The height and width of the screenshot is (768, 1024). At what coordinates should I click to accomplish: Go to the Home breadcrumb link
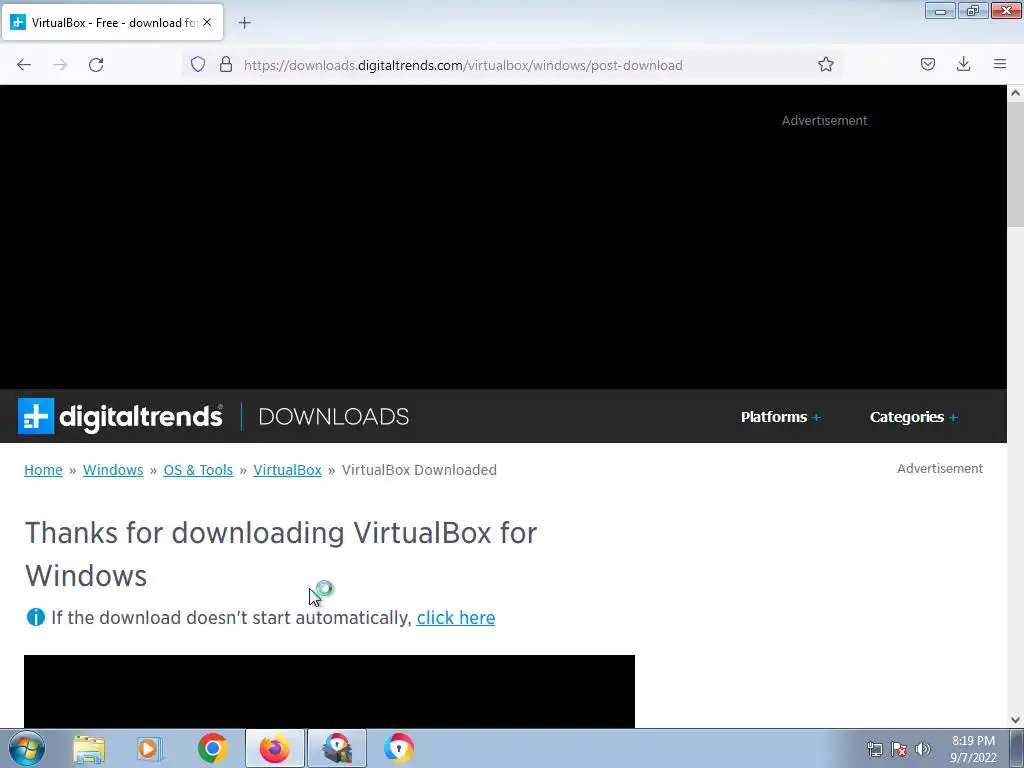tap(43, 470)
